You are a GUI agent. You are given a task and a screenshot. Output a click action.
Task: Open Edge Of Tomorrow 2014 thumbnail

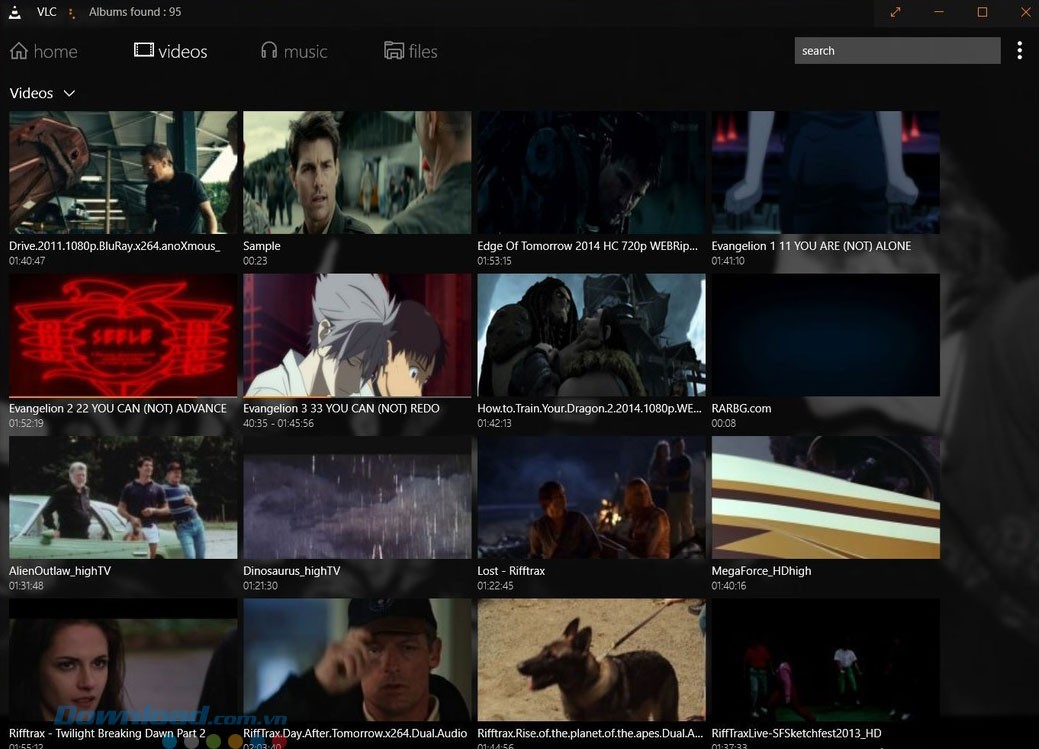click(591, 172)
